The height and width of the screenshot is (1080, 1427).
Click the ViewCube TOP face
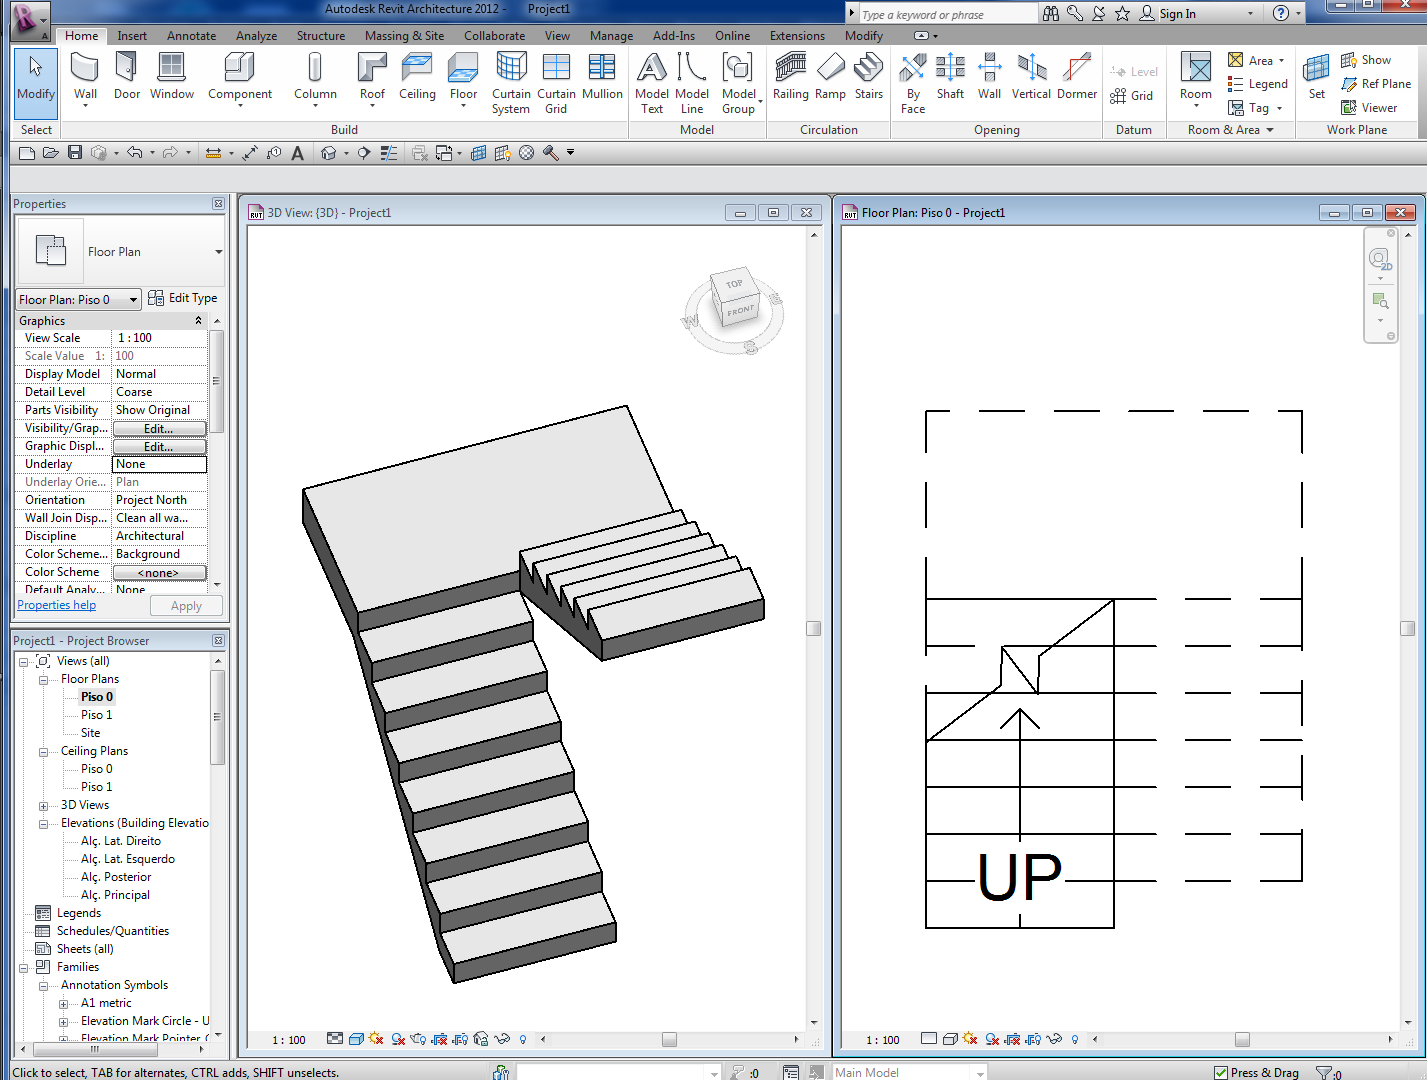[x=734, y=285]
